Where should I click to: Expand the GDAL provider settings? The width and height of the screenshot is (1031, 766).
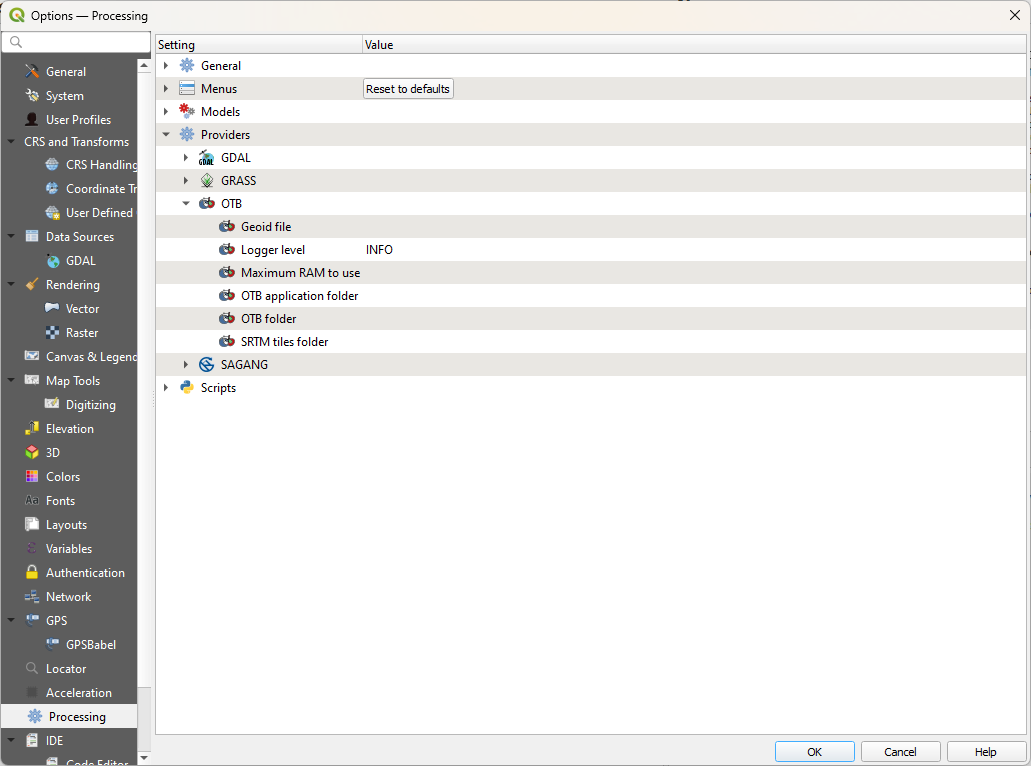(186, 158)
